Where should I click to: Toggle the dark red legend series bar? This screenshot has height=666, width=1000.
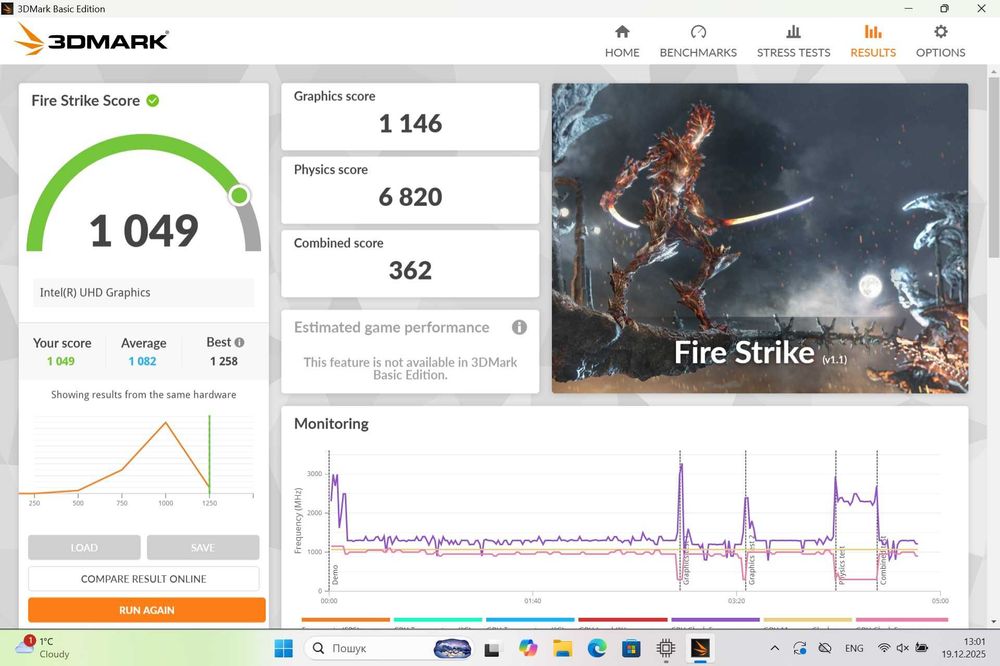(622, 619)
